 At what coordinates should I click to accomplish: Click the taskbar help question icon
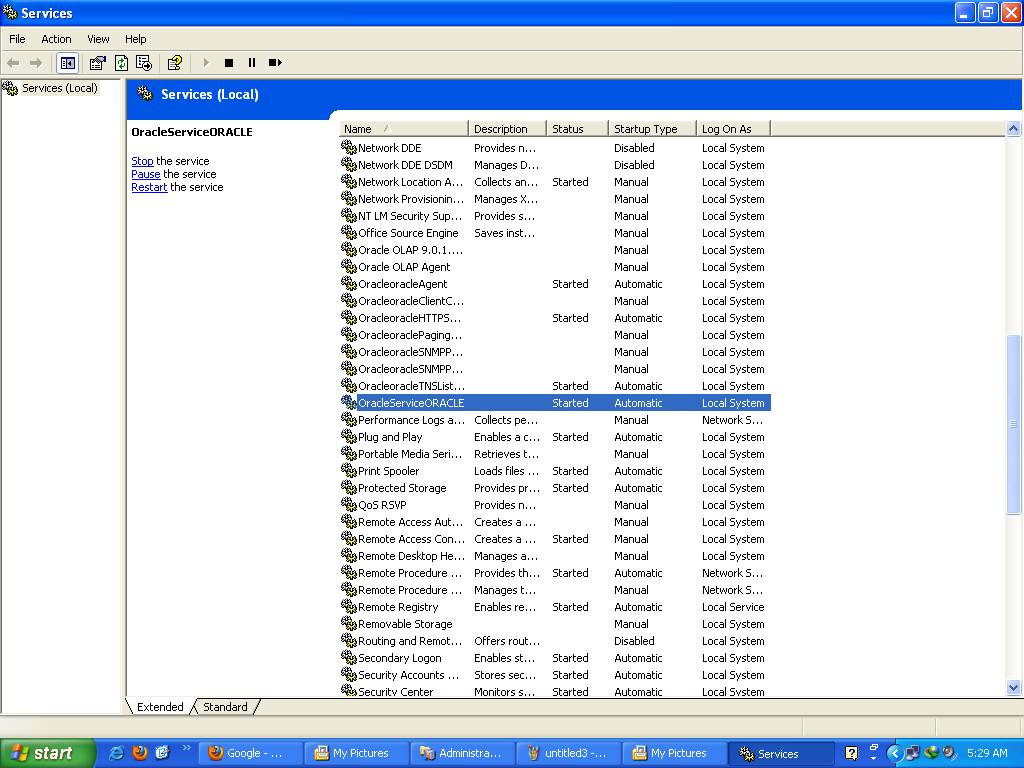[x=851, y=753]
